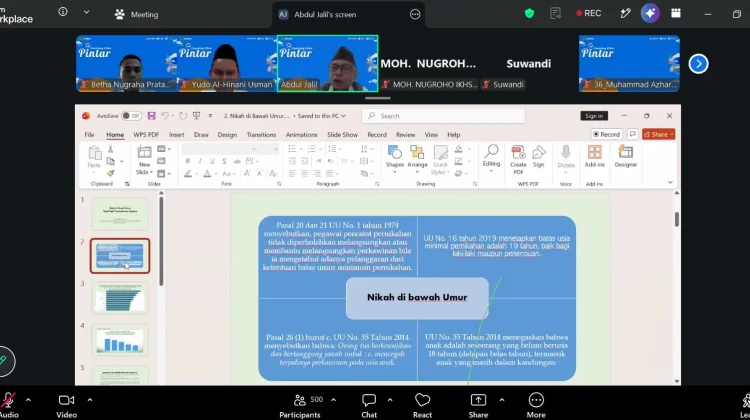
Task: Toggle the AutoSave switch
Action: click(131, 116)
